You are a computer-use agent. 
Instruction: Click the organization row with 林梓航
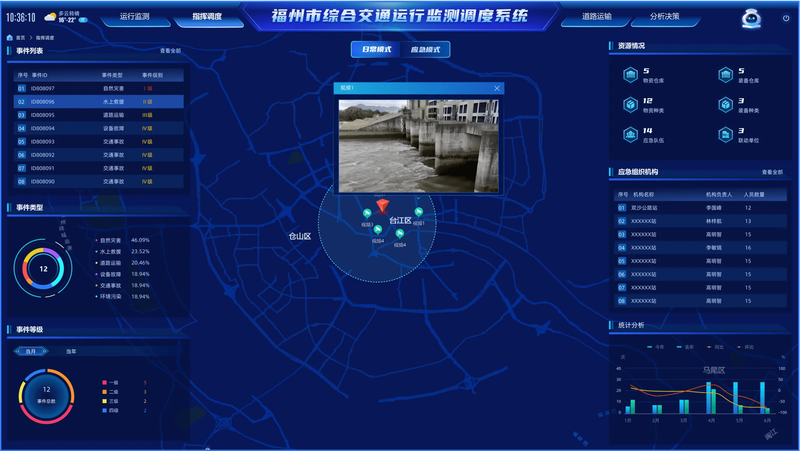point(700,221)
